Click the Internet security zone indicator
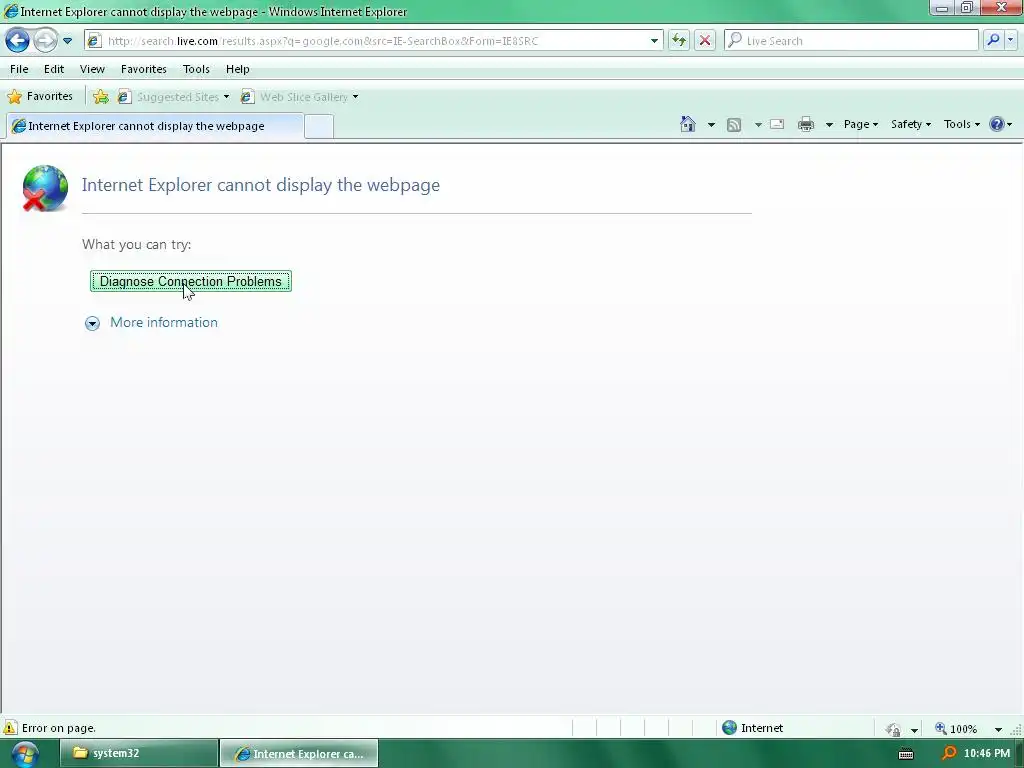Image resolution: width=1024 pixels, height=768 pixels. (753, 728)
